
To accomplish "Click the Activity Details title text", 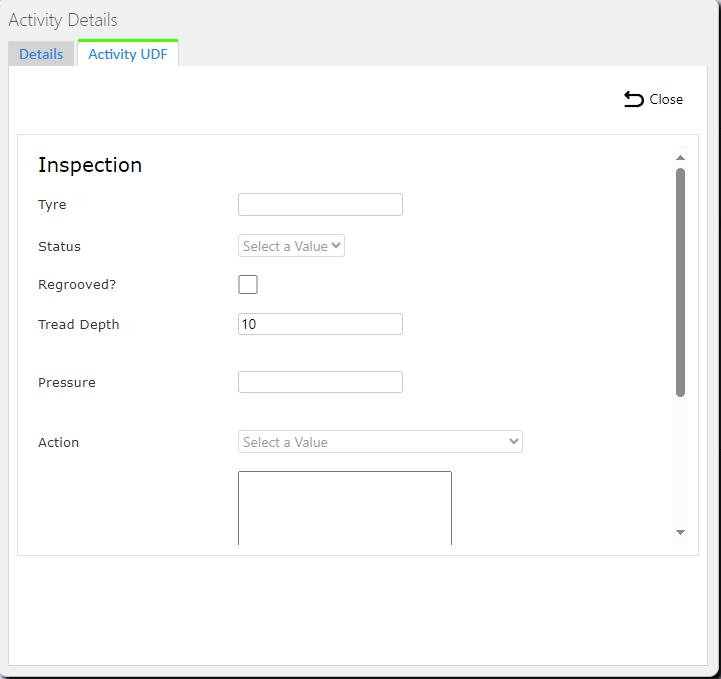I will tap(63, 20).
